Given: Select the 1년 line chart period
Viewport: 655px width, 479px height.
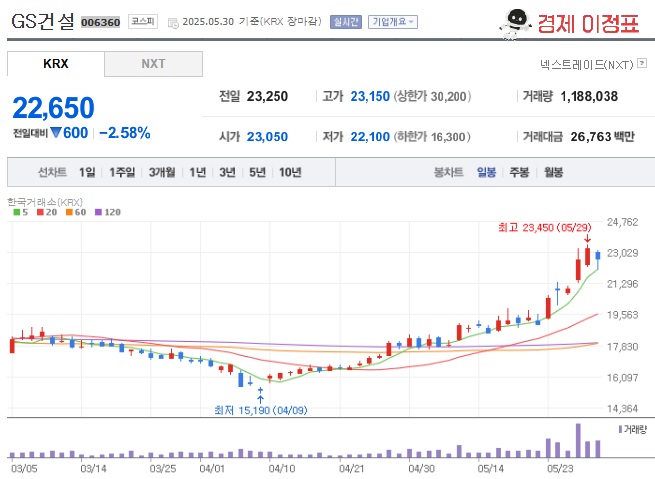Looking at the screenshot, I should click(198, 172).
